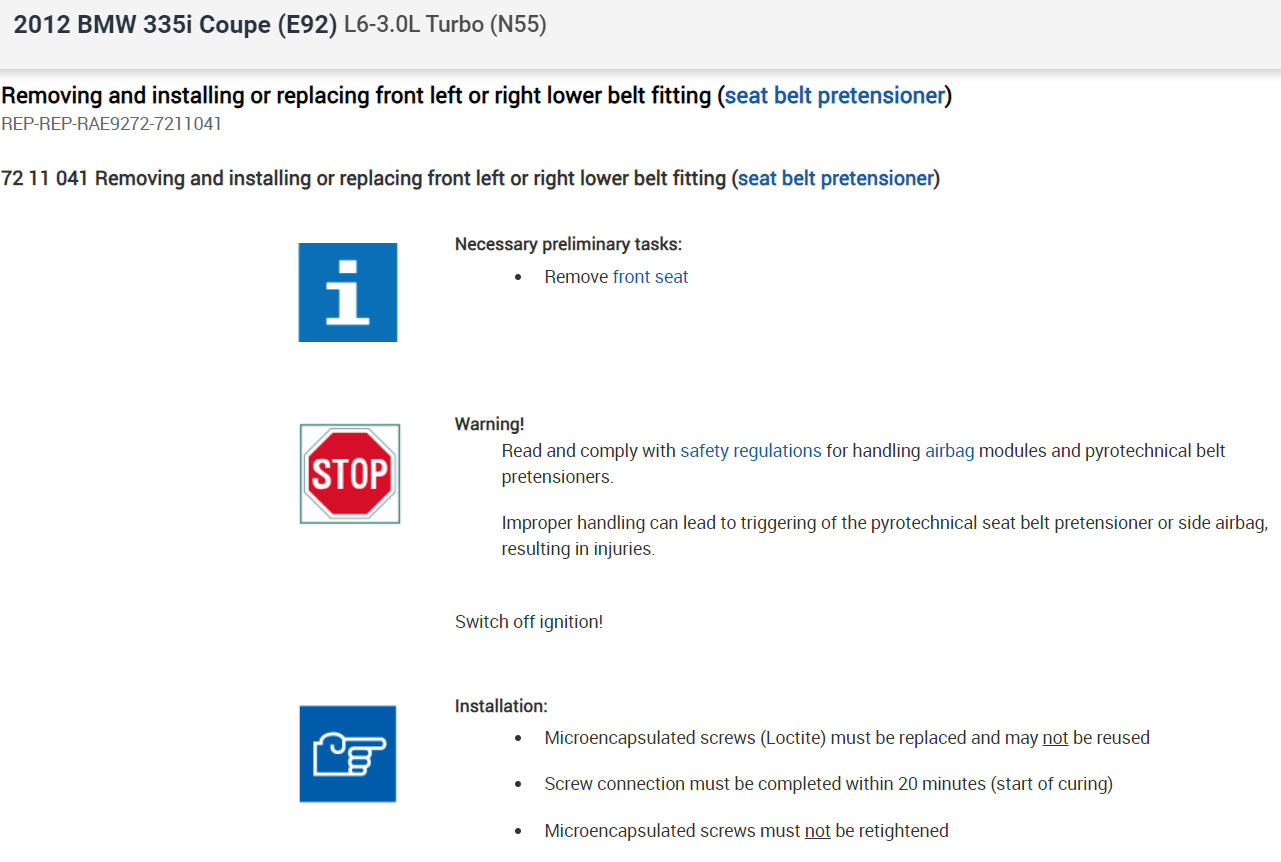Click document ID REP-REP-RAE9272-7211041
This screenshot has width=1281, height=862.
(x=112, y=125)
